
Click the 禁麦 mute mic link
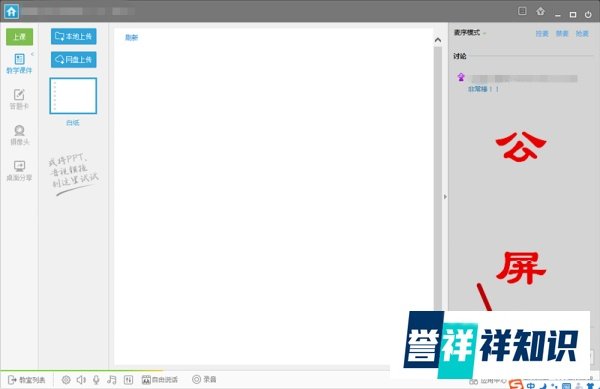[562, 34]
